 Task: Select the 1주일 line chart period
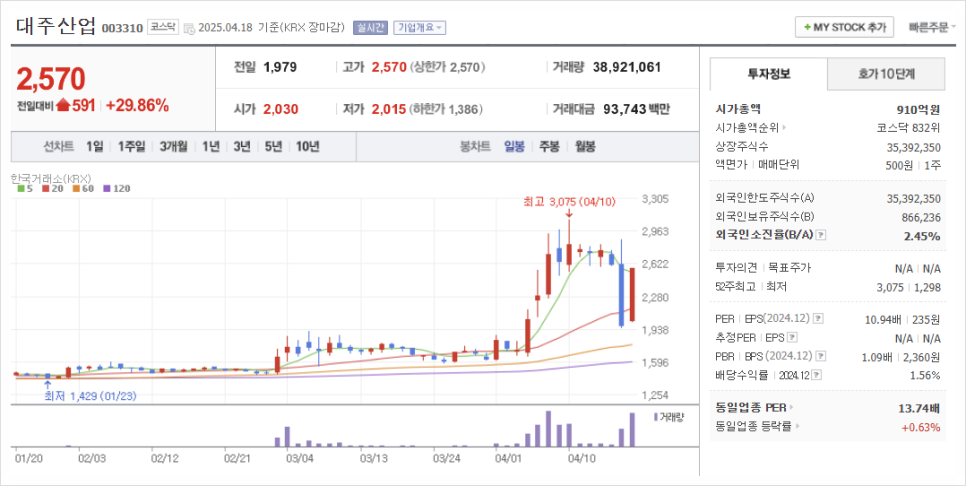coord(131,147)
